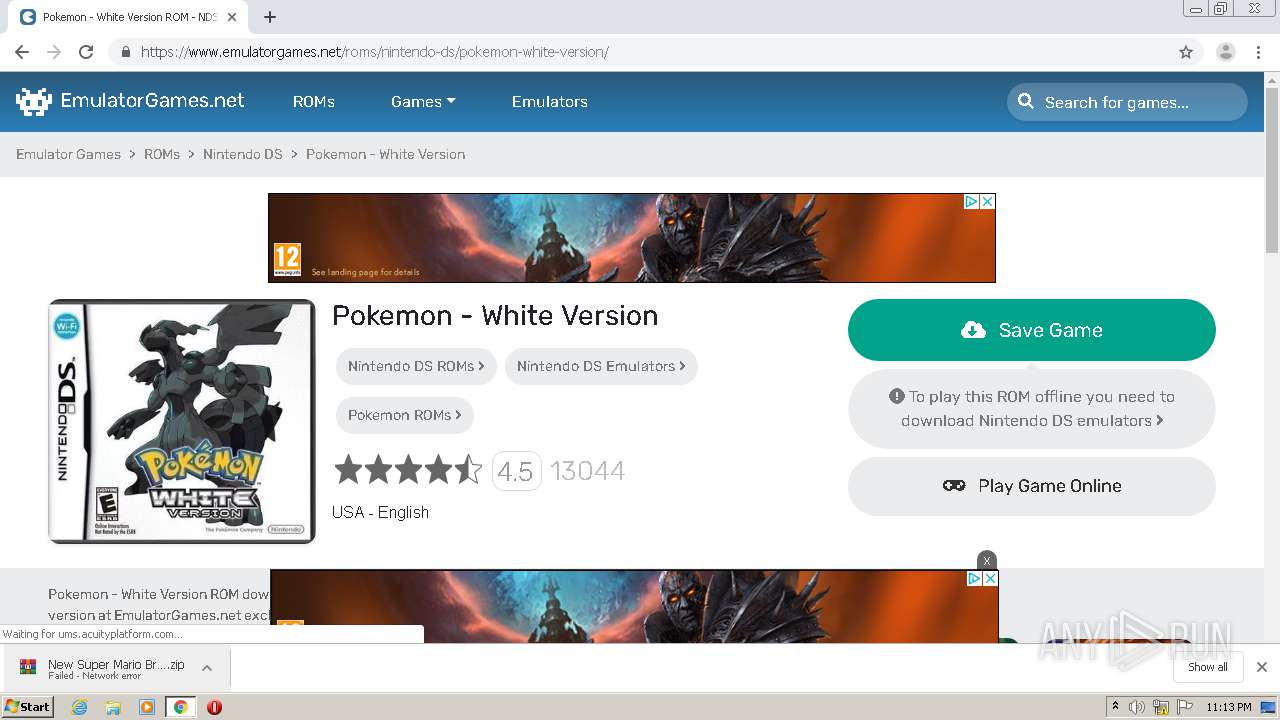Open media player taskbar icon
1280x720 pixels.
coord(147,707)
